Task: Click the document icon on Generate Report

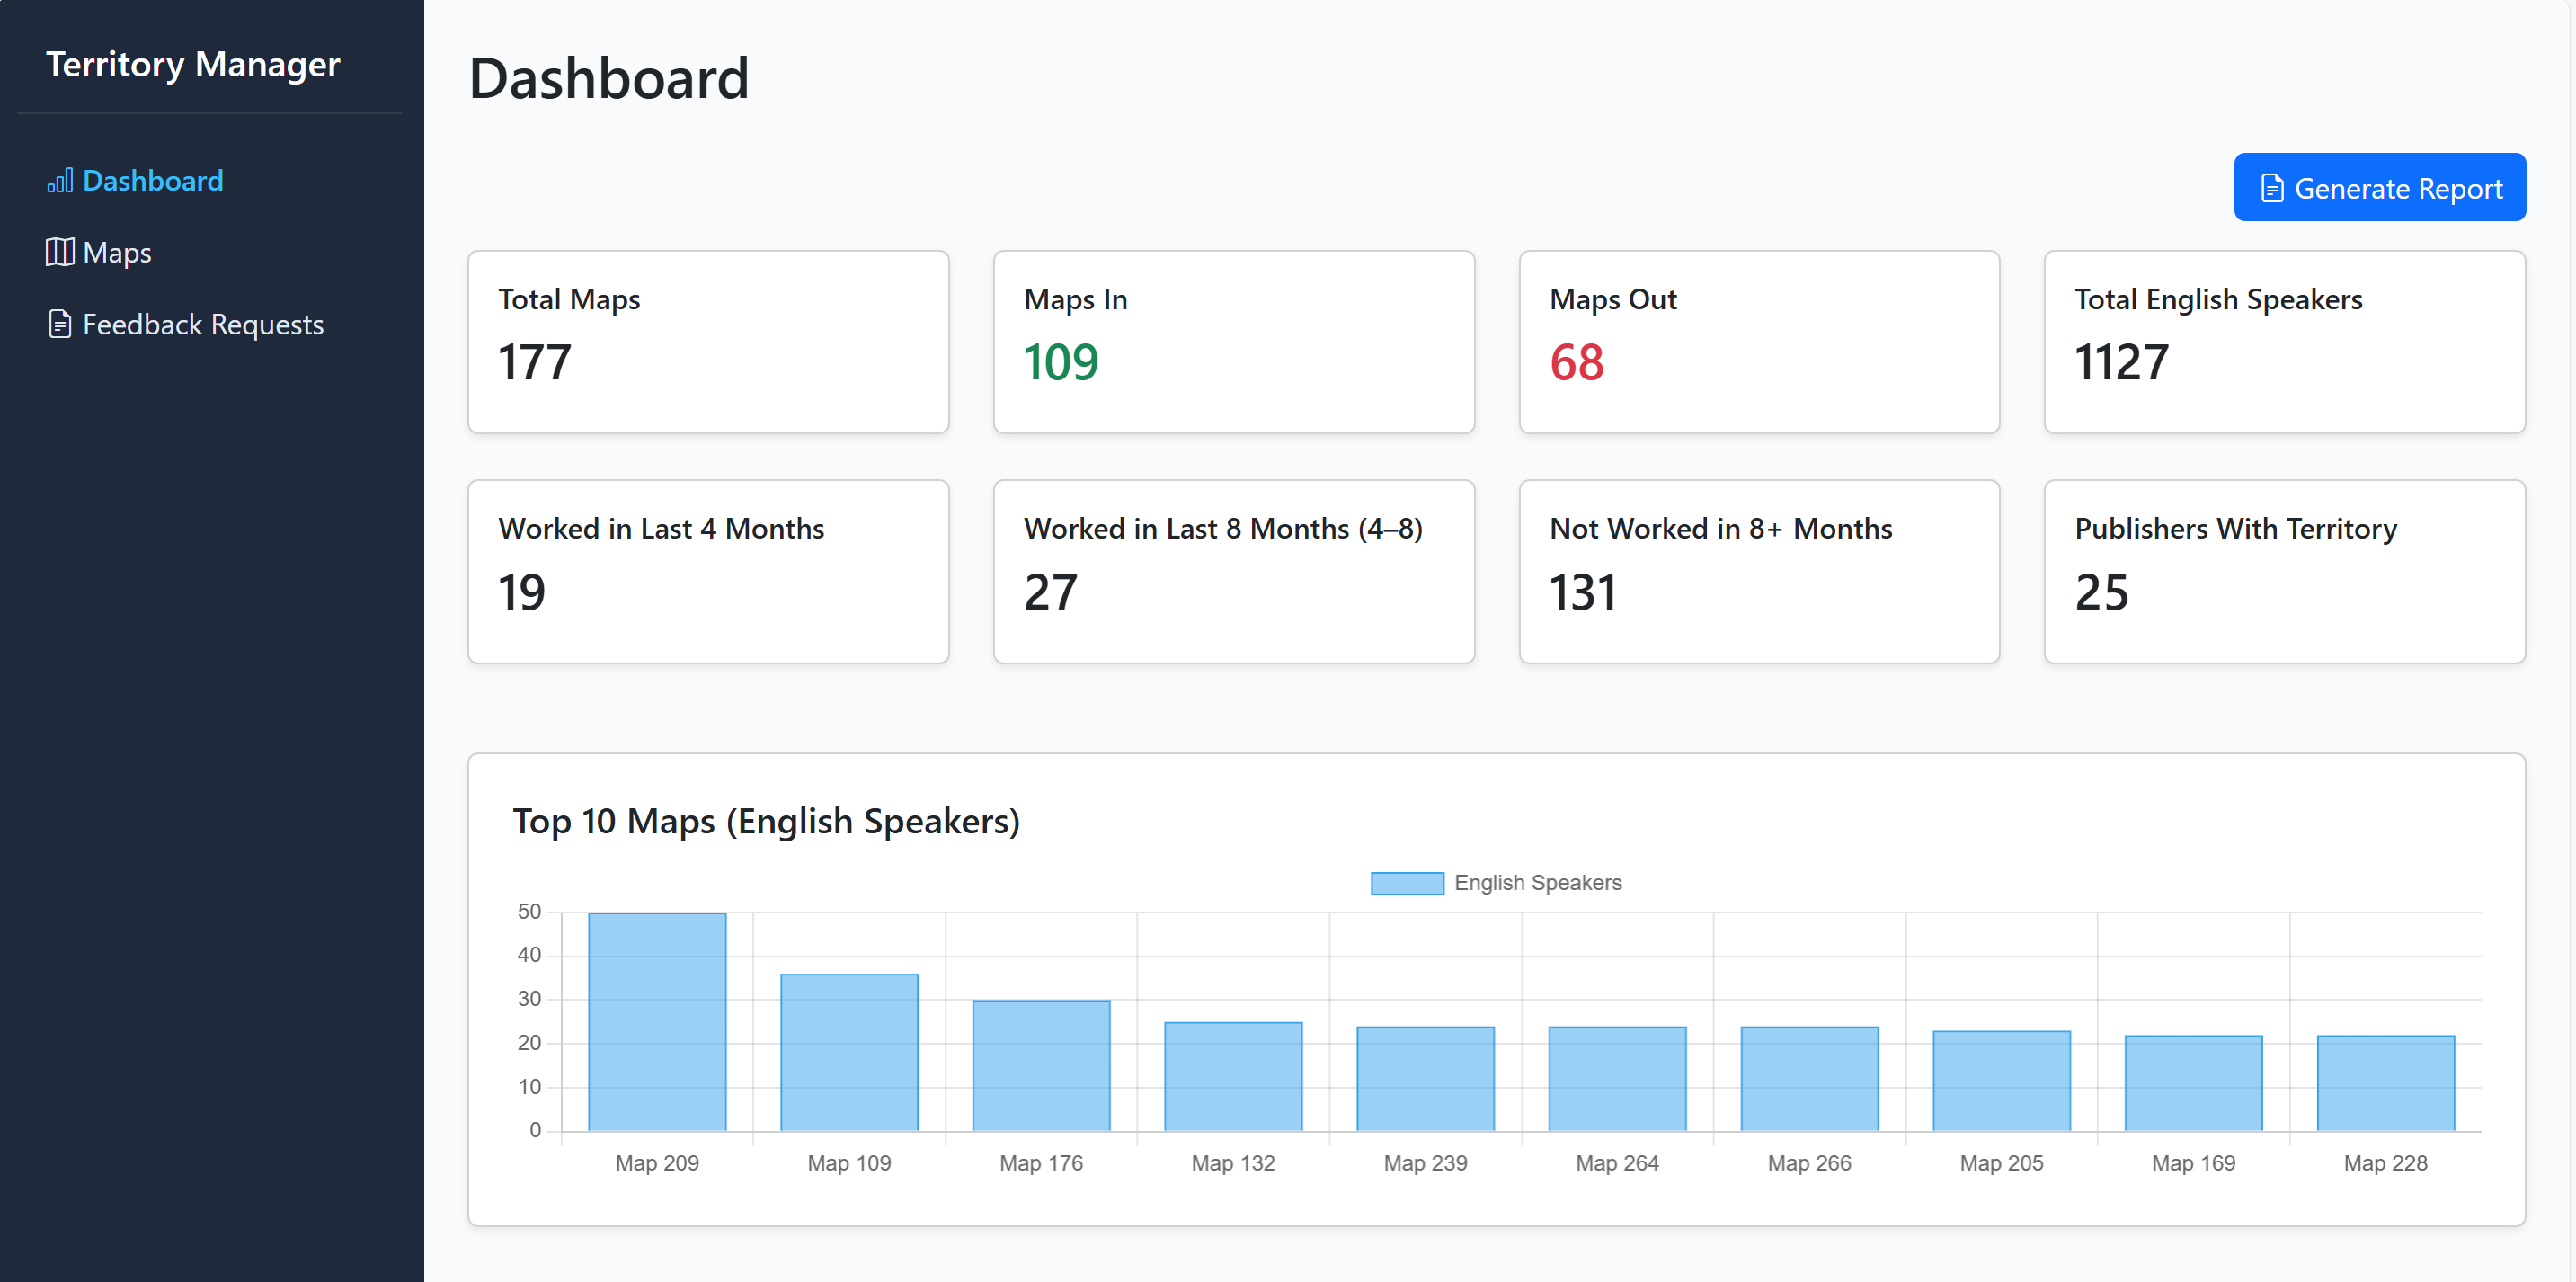Action: click(x=2272, y=188)
